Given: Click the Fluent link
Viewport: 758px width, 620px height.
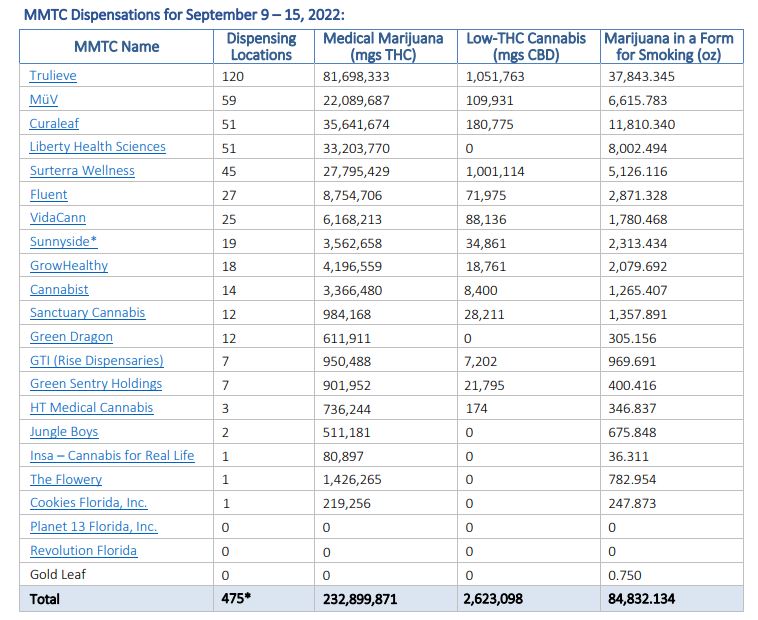Looking at the screenshot, I should tap(50, 195).
